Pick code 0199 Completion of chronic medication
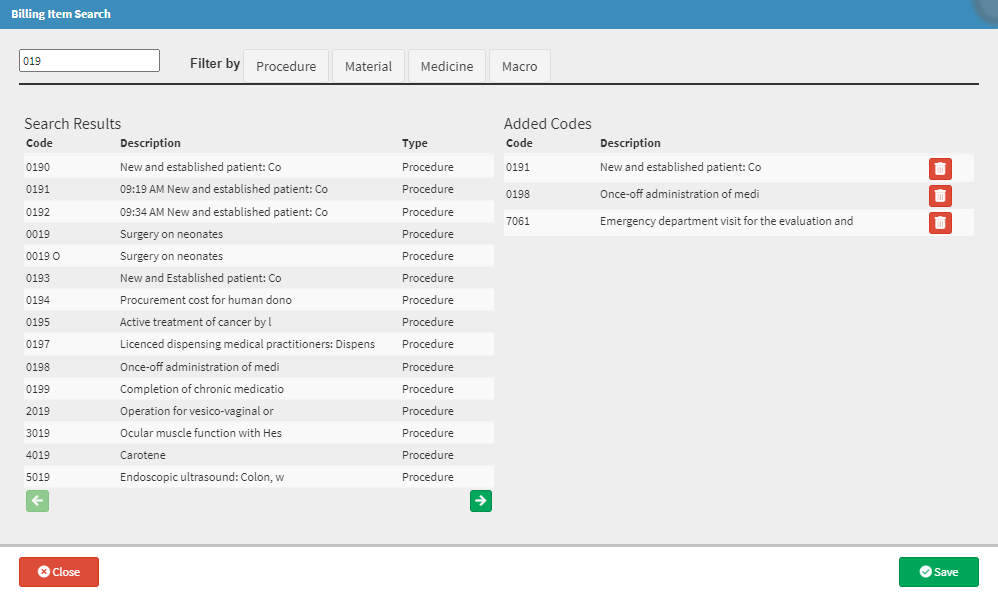Image resolution: width=998 pixels, height=597 pixels. tap(258, 388)
